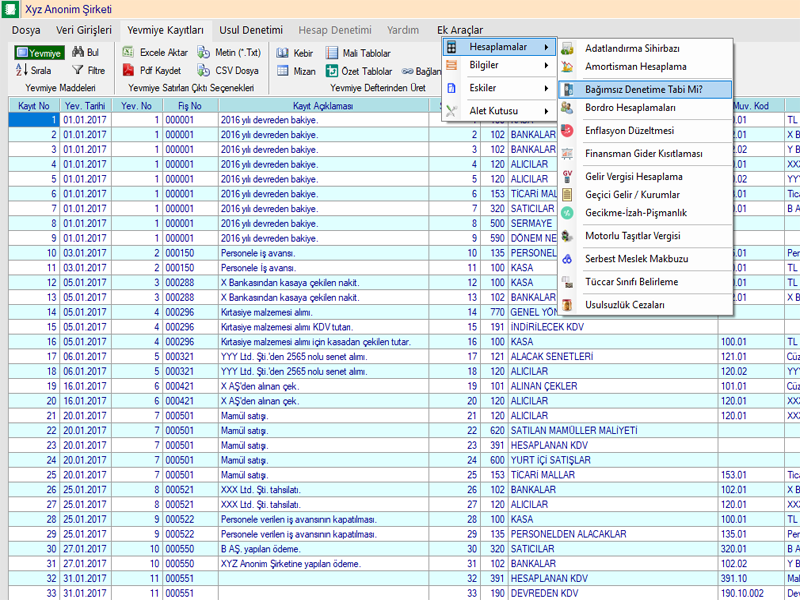Click Metin (*.Txt) export button
Screen dimensions: 800x600
click(228, 52)
